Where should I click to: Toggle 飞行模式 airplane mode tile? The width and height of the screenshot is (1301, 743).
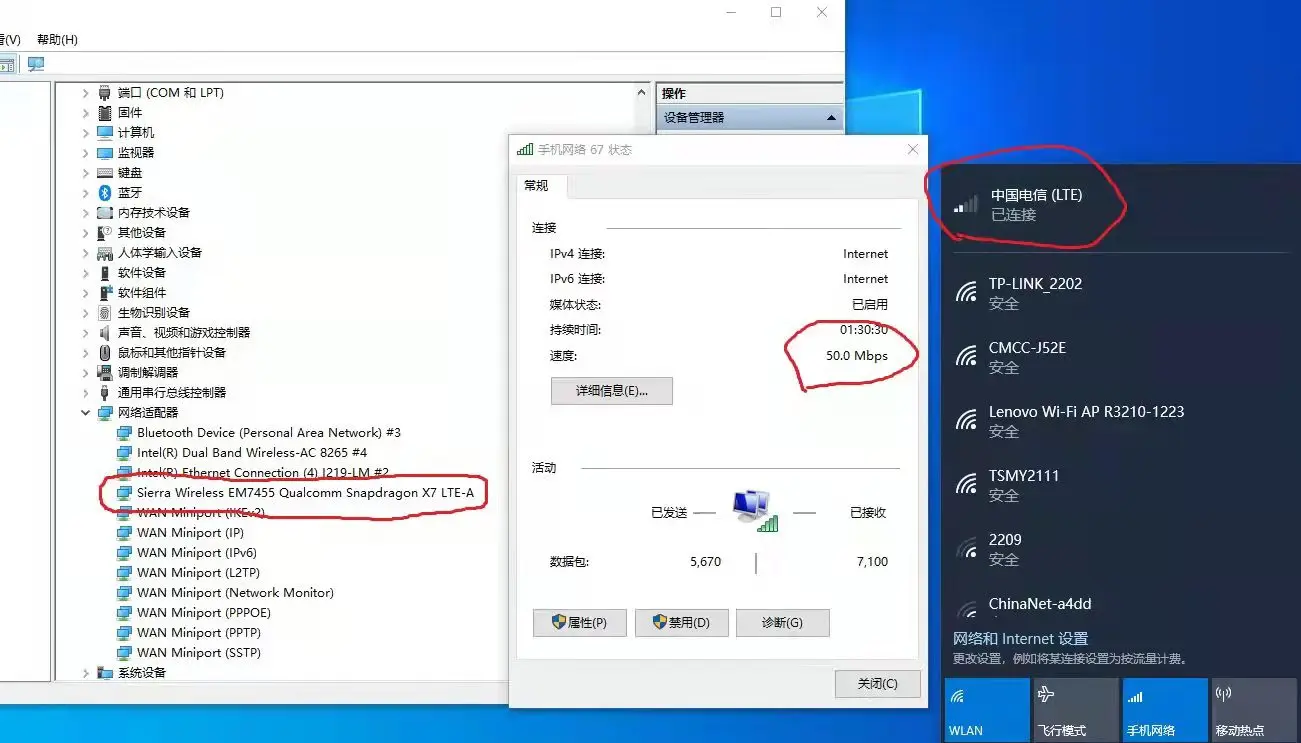point(1075,710)
